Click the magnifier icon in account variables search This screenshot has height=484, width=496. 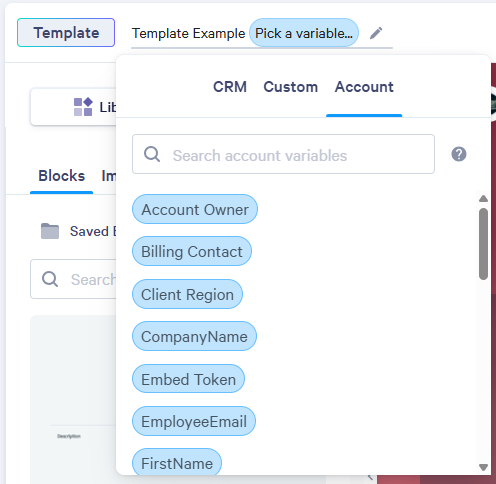(152, 154)
